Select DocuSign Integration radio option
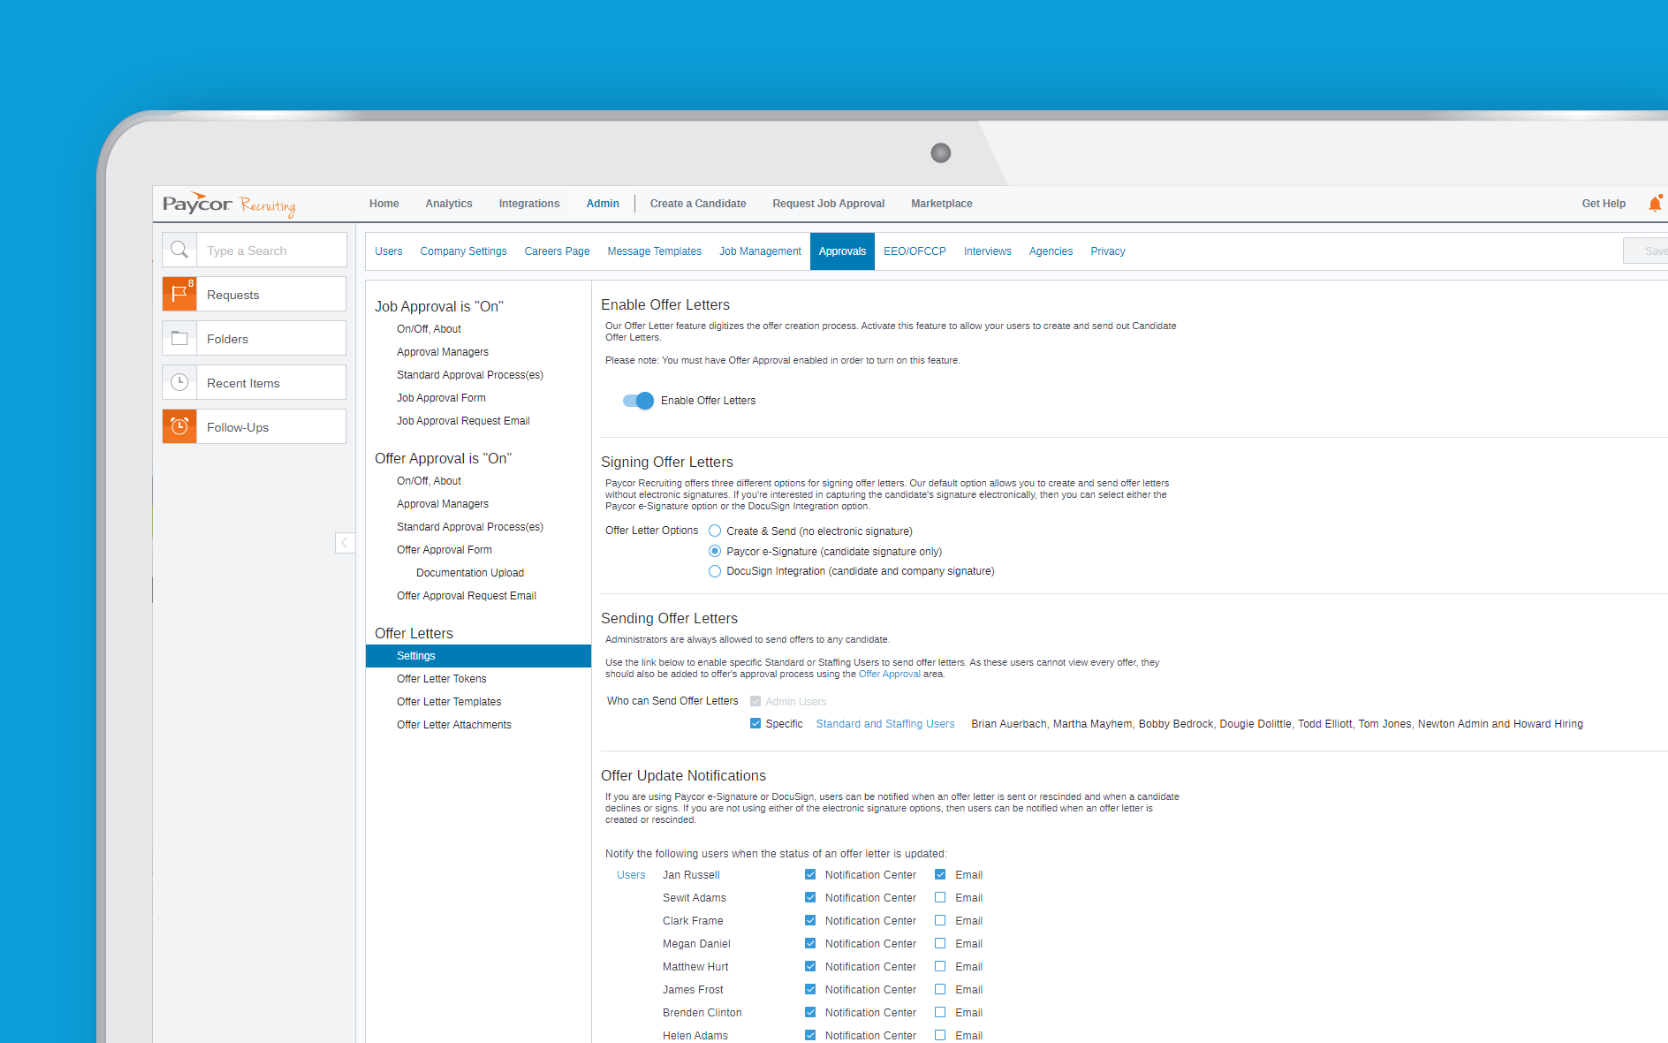Viewport: 1668px width, 1043px height. (x=715, y=571)
